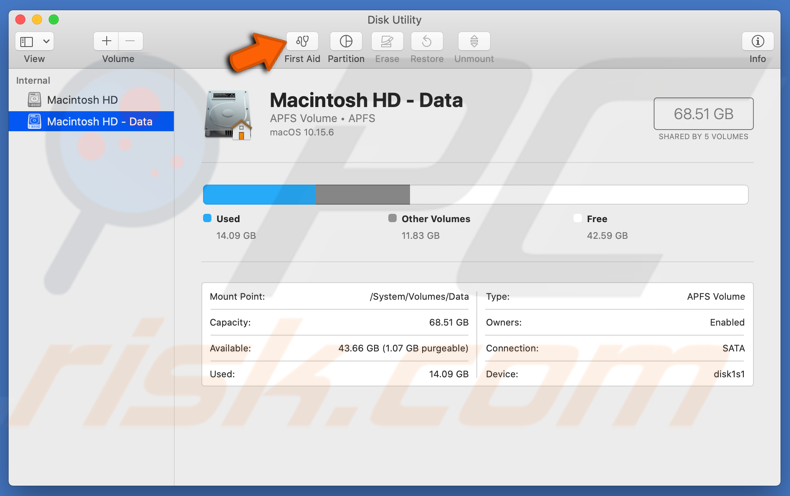
Task: Select Macintosh HD in sidebar
Action: pos(91,100)
